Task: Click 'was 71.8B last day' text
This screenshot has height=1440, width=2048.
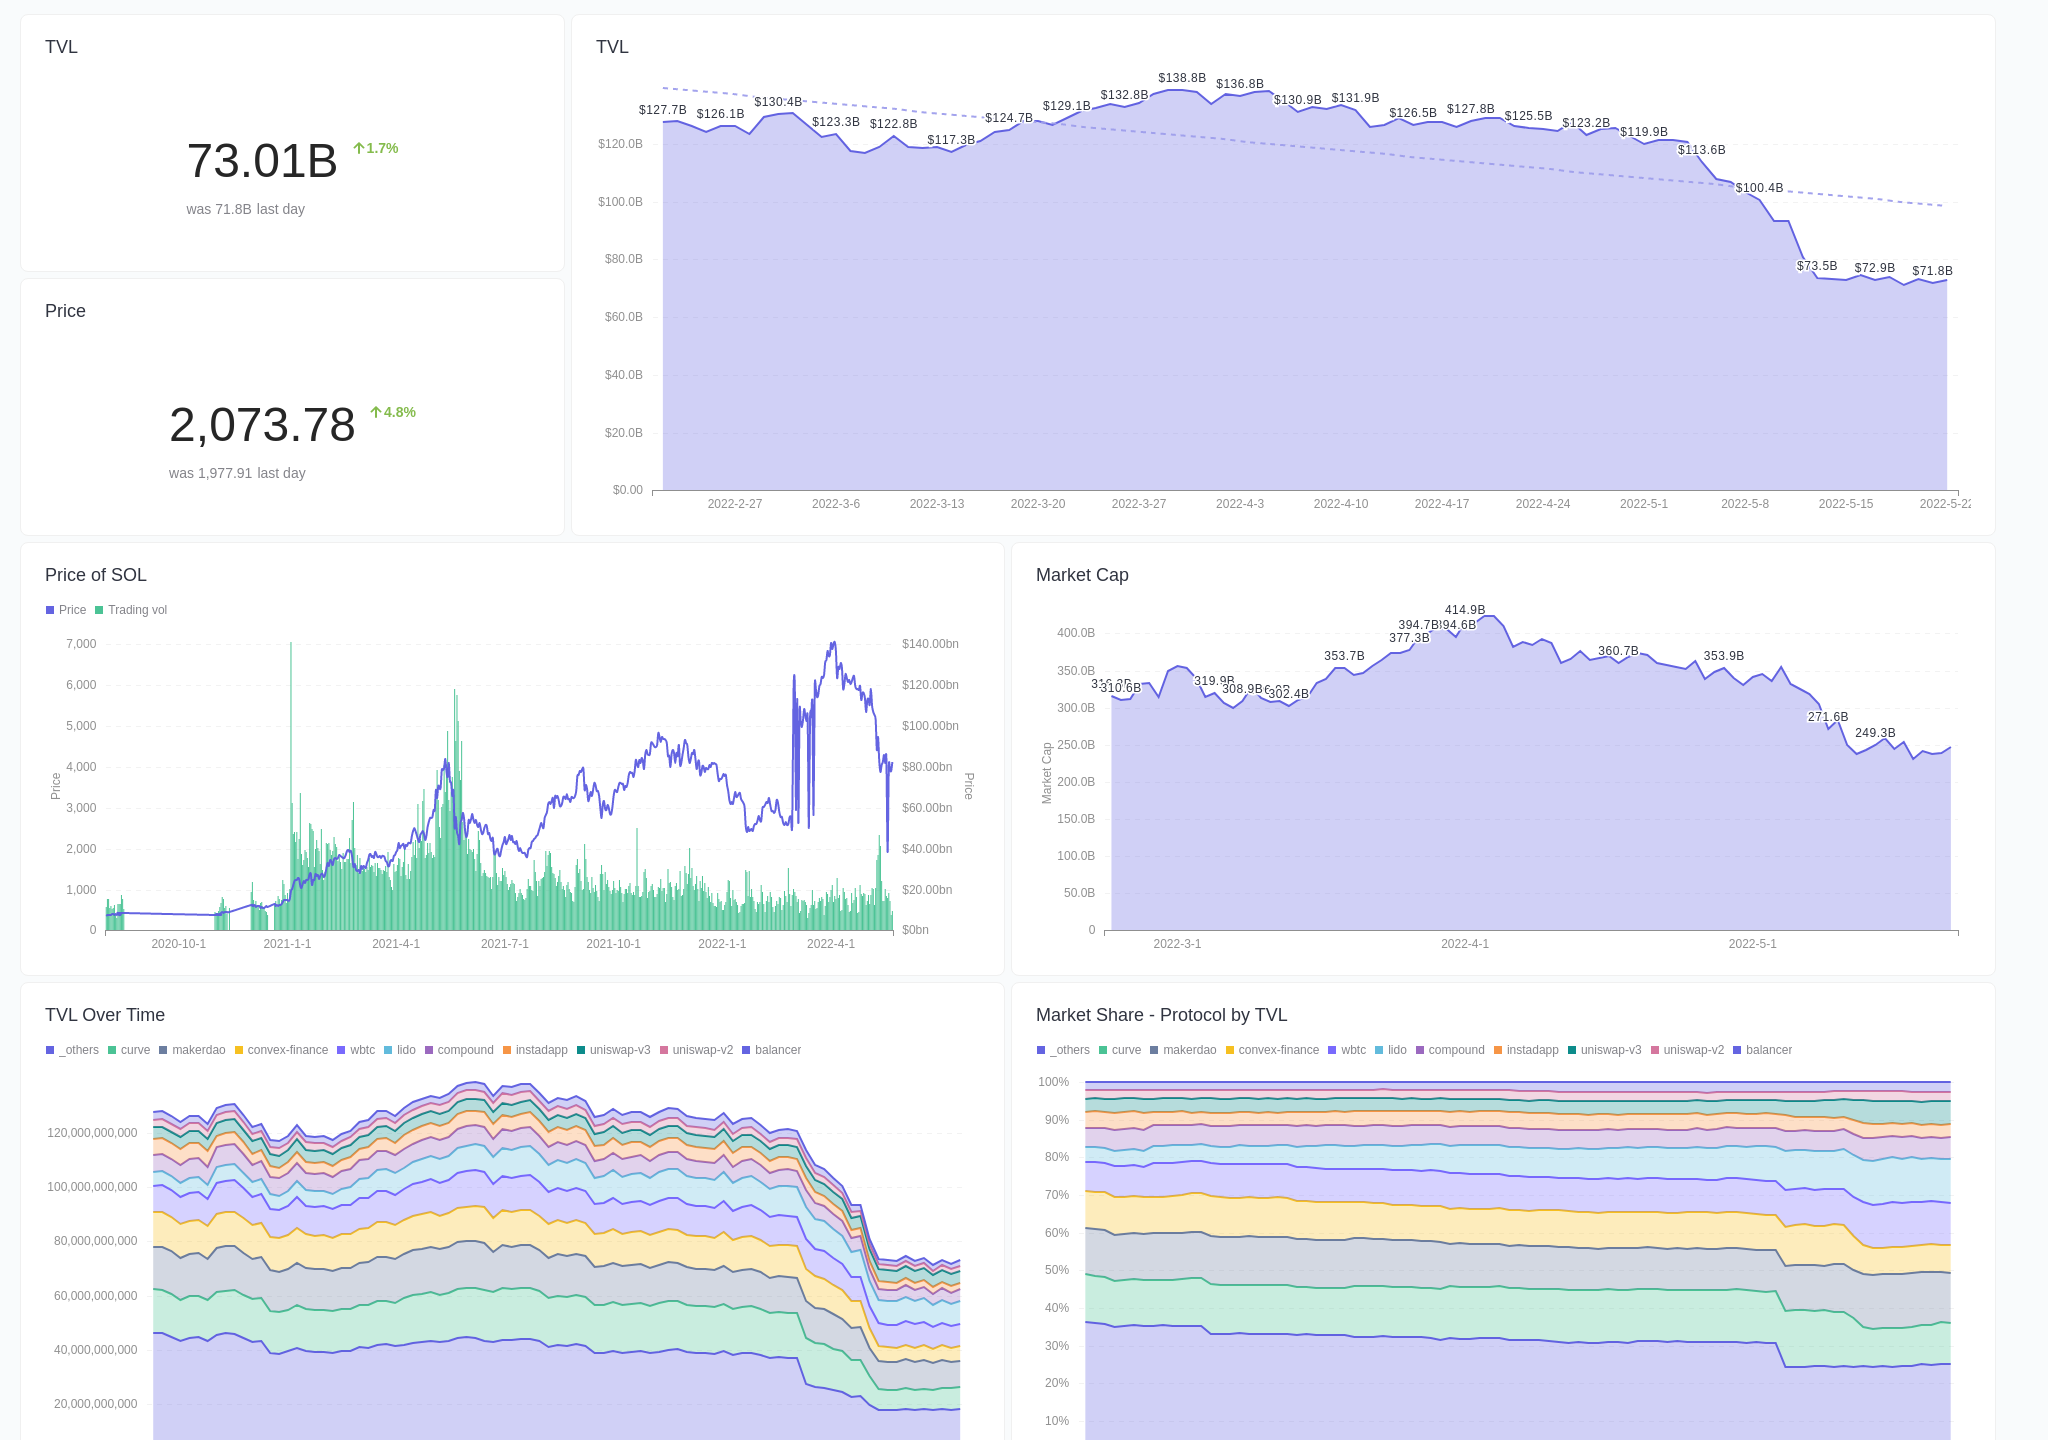Action: pos(245,209)
